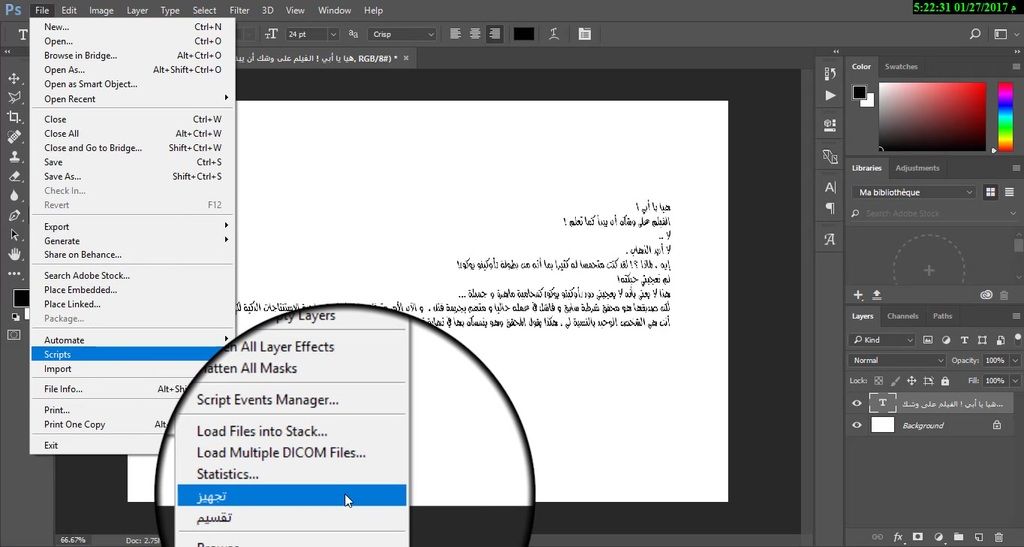The height and width of the screenshot is (547, 1024).
Task: Pick a color in the color field
Action: tap(933, 117)
